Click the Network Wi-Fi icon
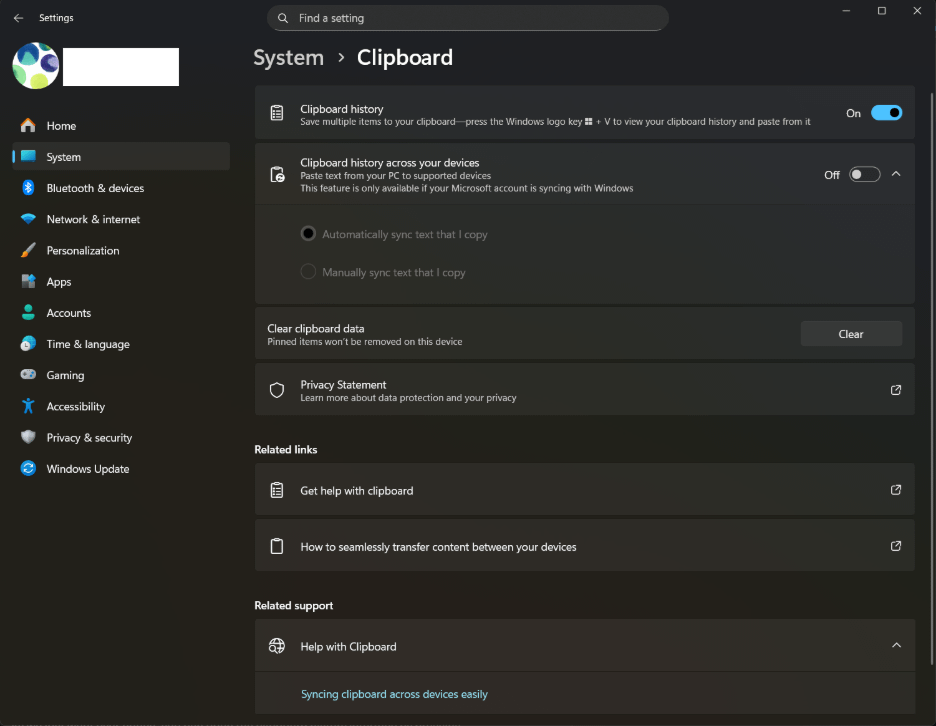Screen dimensions: 936x726 click(x=28, y=219)
